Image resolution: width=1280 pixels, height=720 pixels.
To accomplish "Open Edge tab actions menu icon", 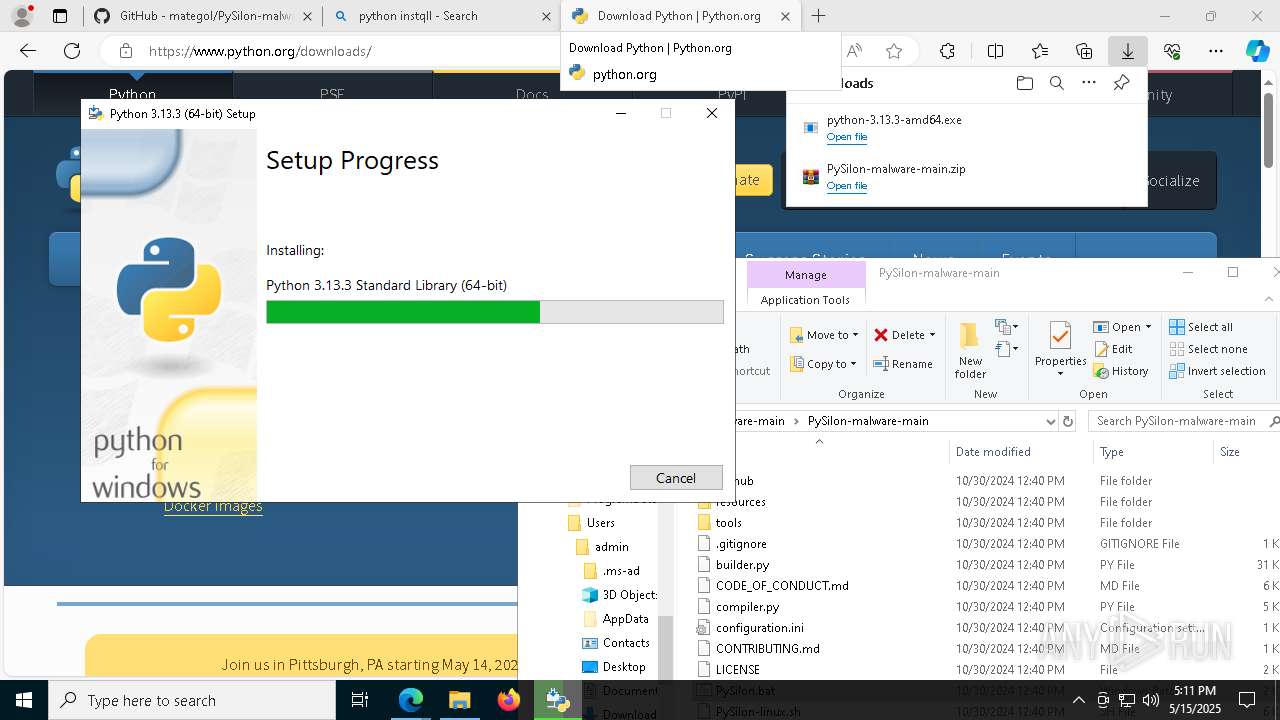I will (60, 16).
